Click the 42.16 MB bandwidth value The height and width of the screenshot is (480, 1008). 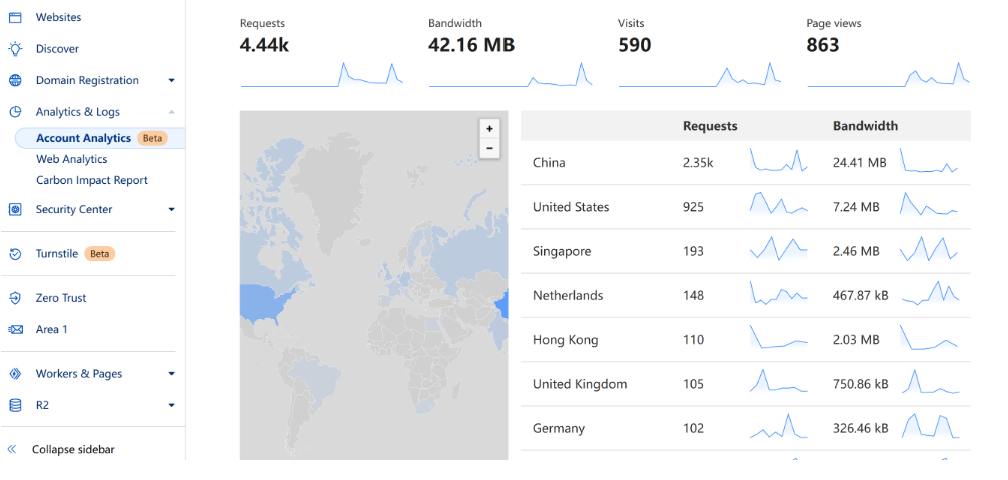(x=472, y=45)
